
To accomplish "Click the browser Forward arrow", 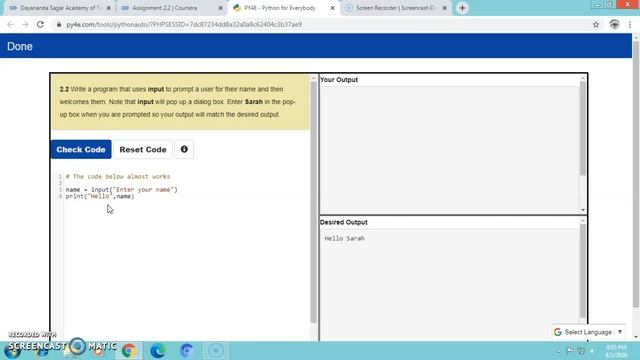I will 25,24.
